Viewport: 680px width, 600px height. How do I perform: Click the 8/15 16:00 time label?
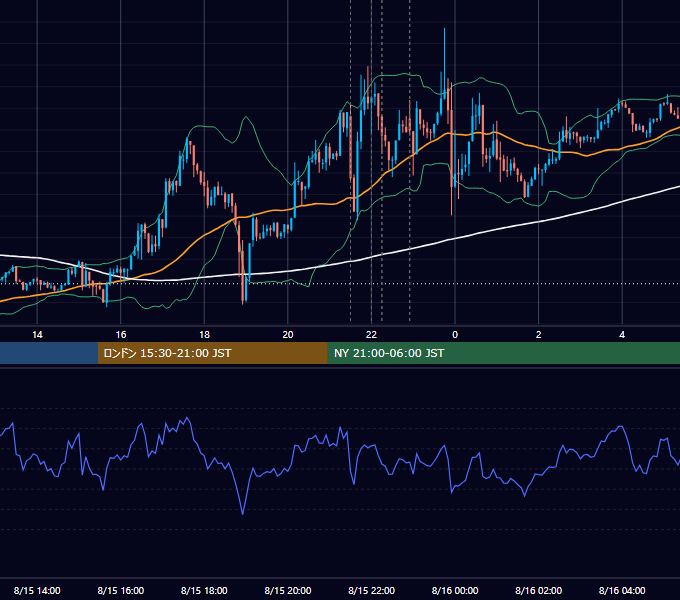click(x=121, y=590)
